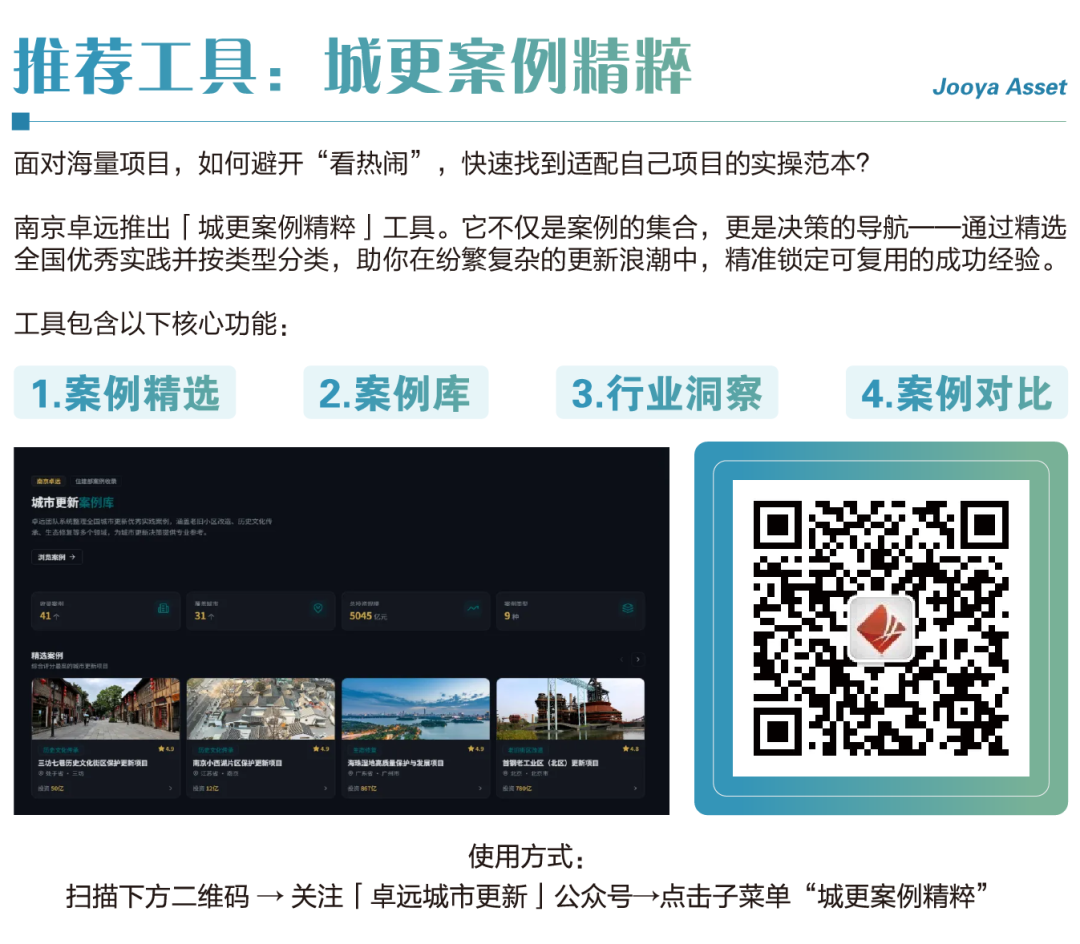1080x944 pixels.
Task: Click the 广东省 · 广州市 location on 海珠湿地 card
Action: (x=375, y=774)
